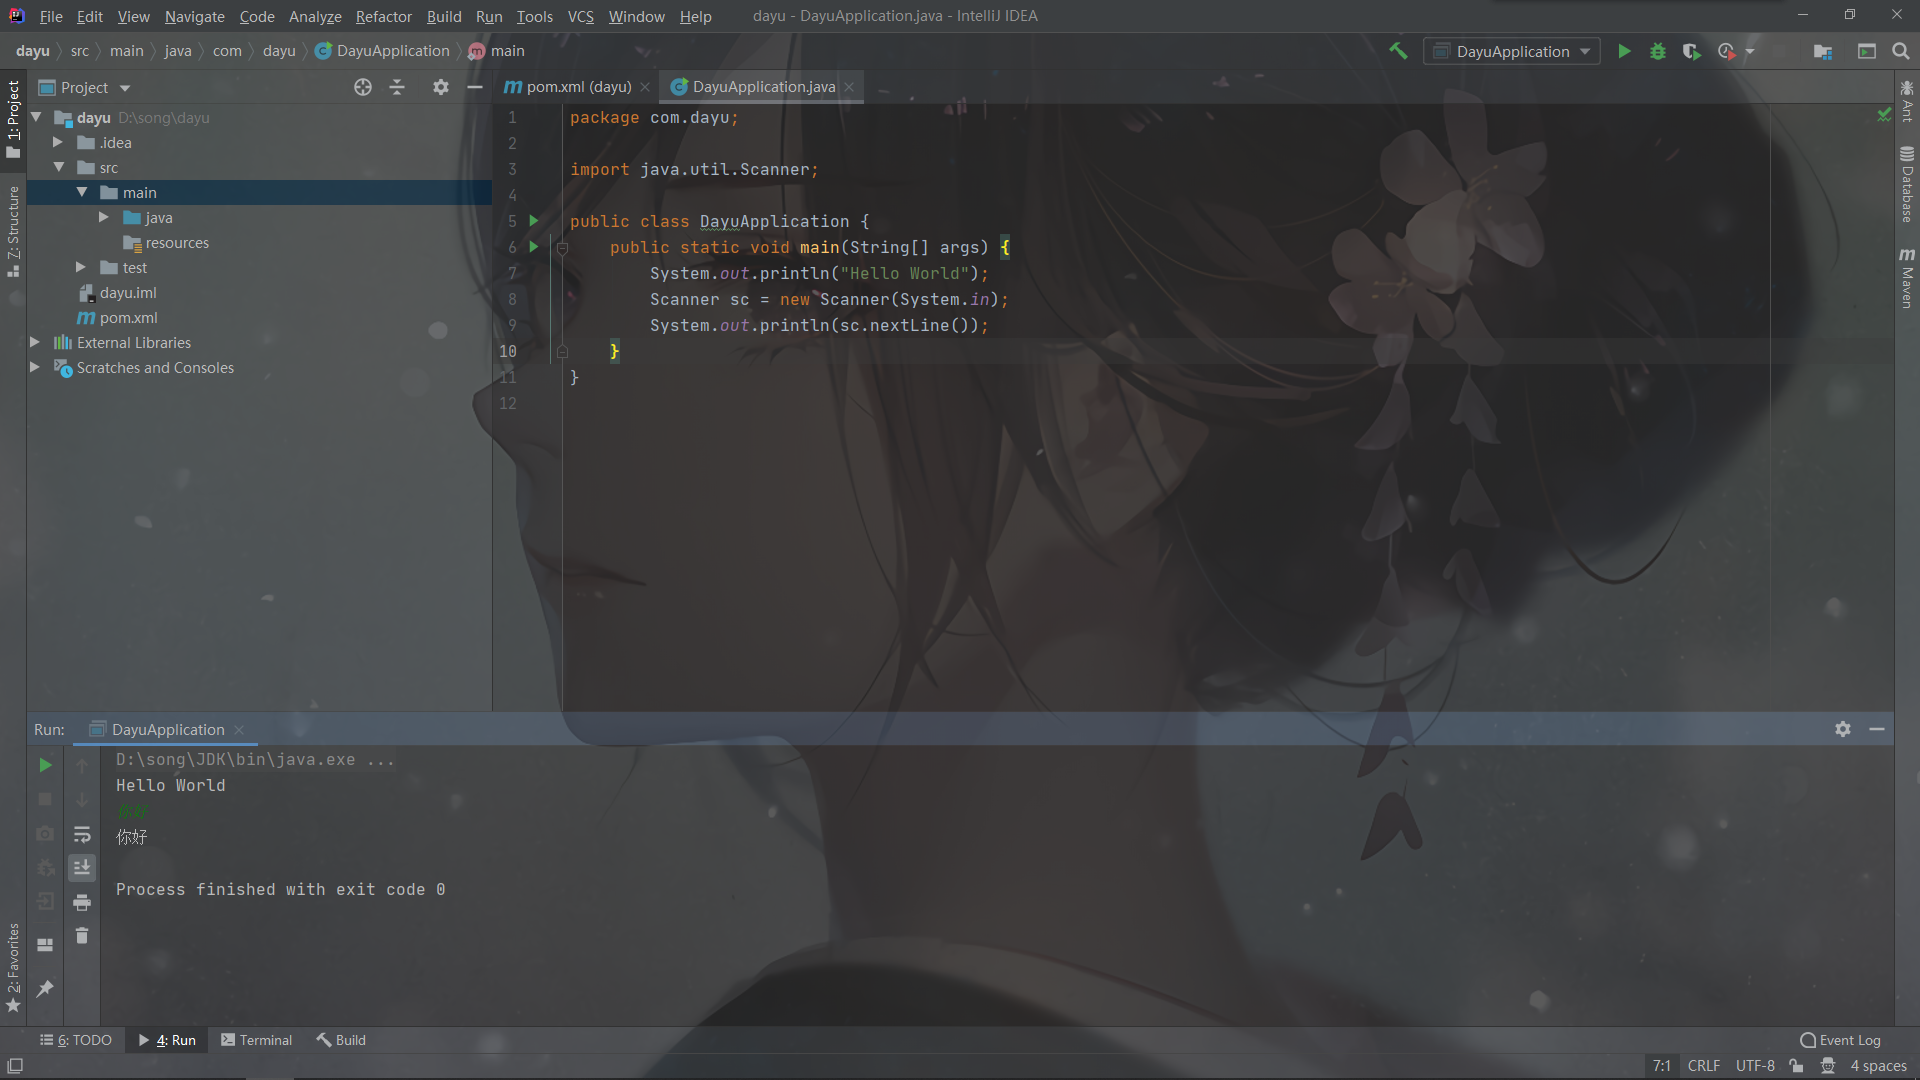Expand the java folder in tree
The width and height of the screenshot is (1920, 1080).
click(x=104, y=217)
